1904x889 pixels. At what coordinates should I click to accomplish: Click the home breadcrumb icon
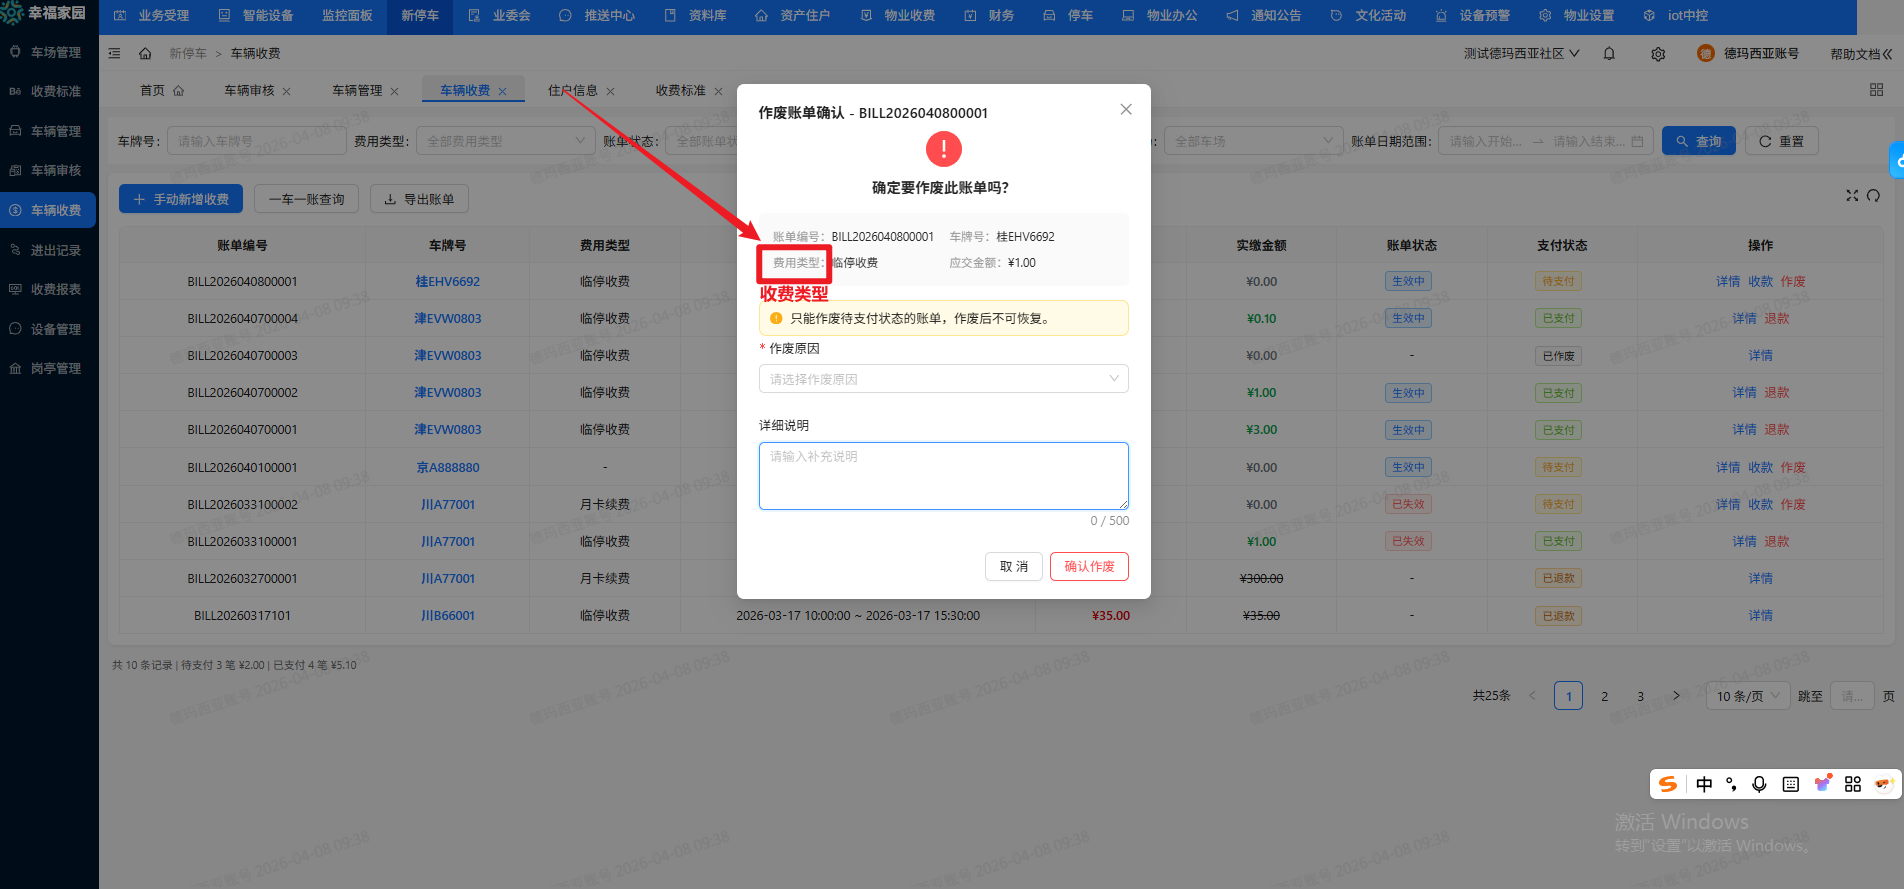(x=145, y=54)
